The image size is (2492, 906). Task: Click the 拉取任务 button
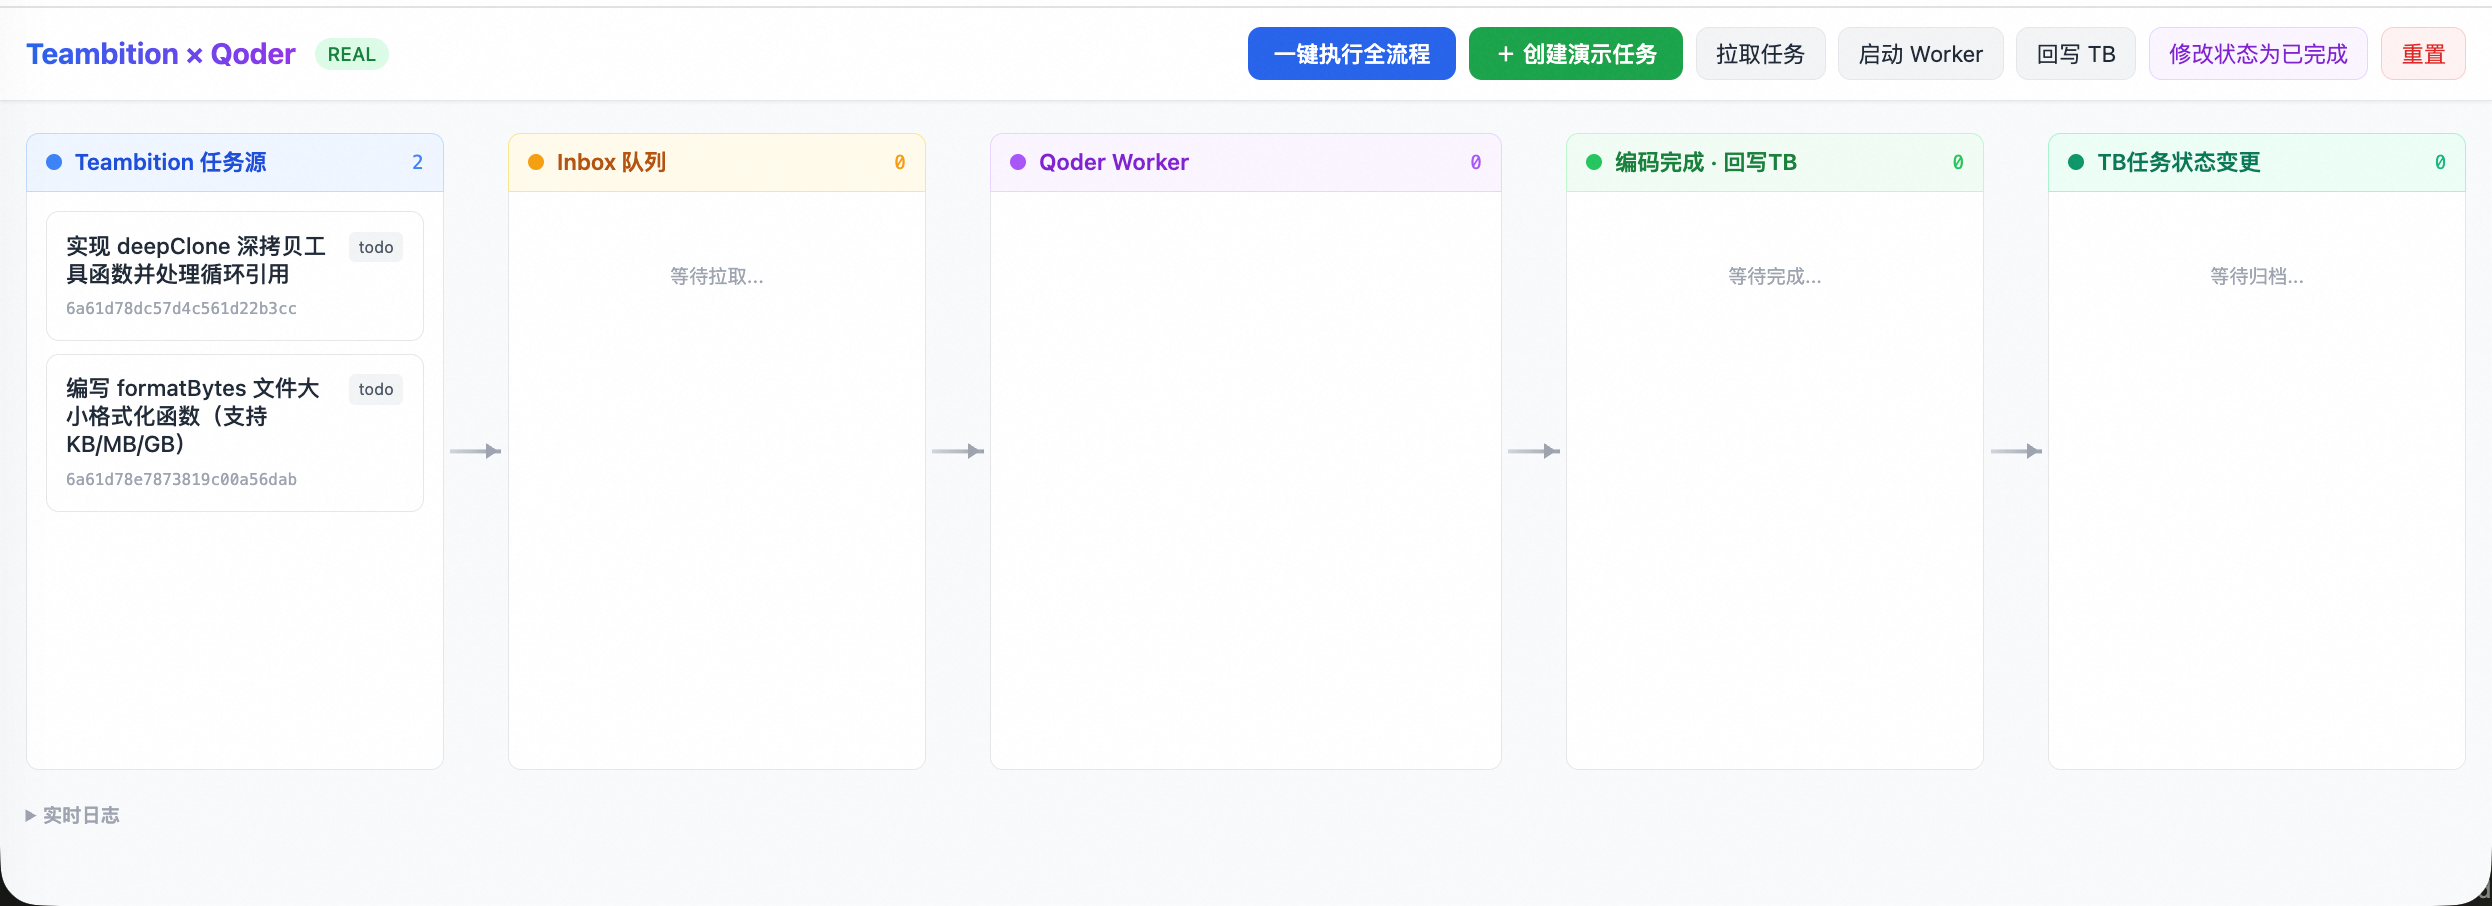click(x=1760, y=54)
